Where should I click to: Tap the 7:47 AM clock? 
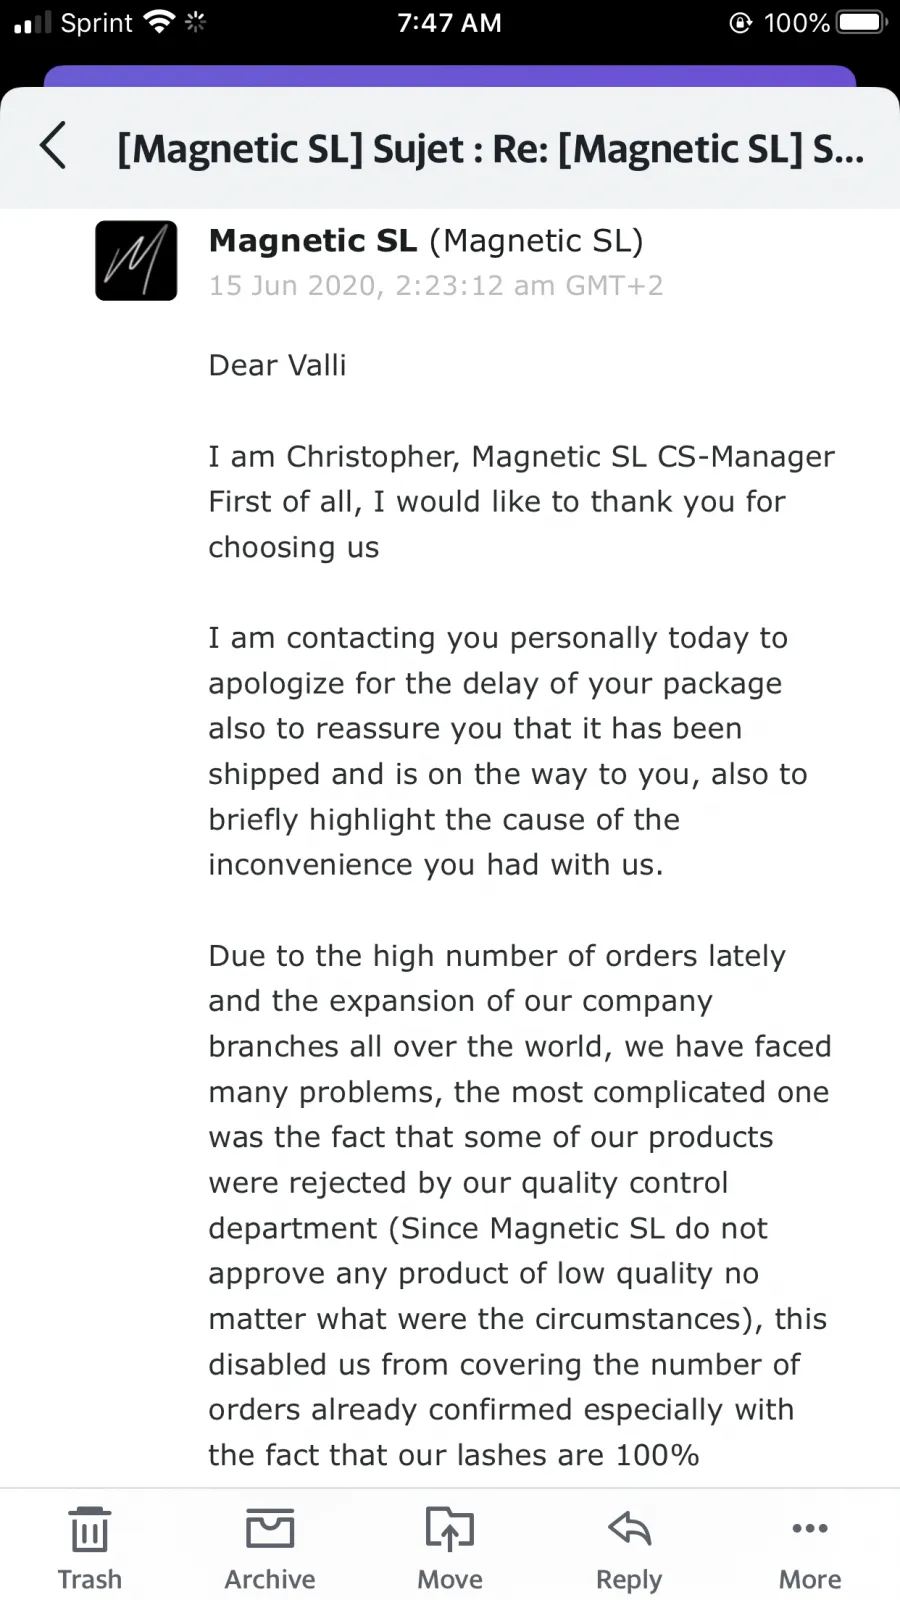pyautogui.click(x=450, y=22)
